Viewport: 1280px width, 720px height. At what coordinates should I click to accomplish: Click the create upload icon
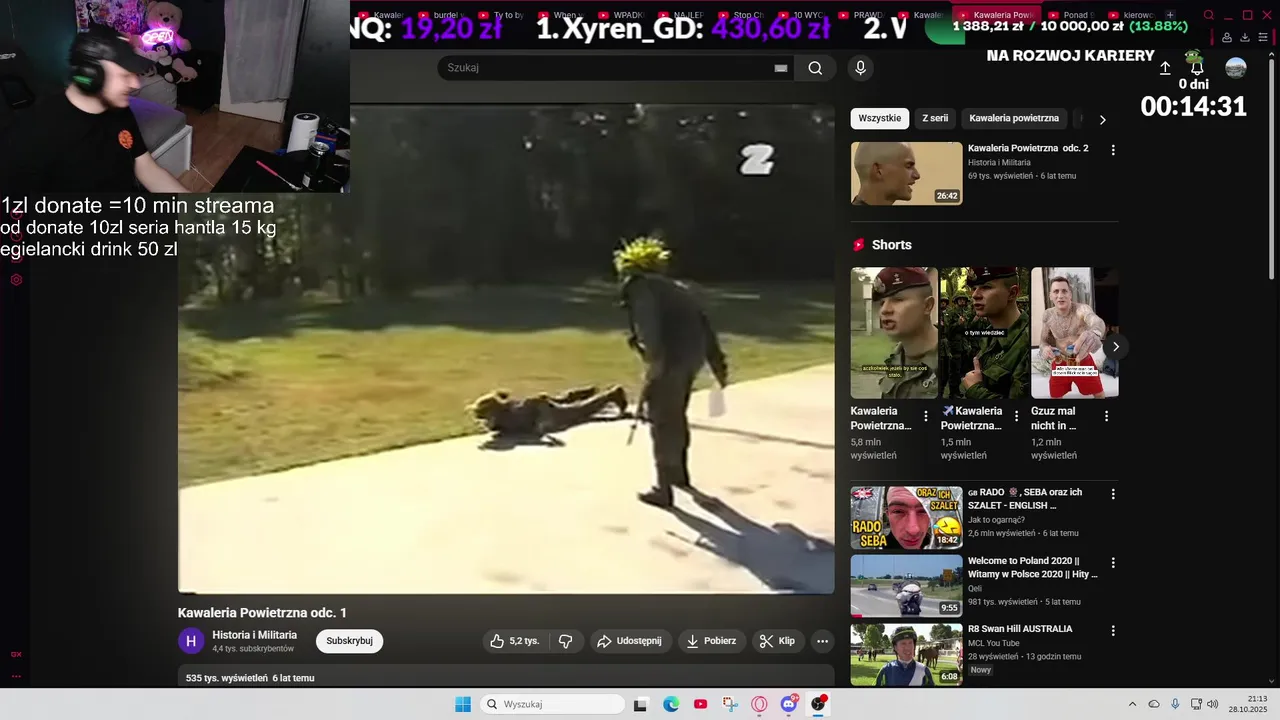tap(1165, 68)
